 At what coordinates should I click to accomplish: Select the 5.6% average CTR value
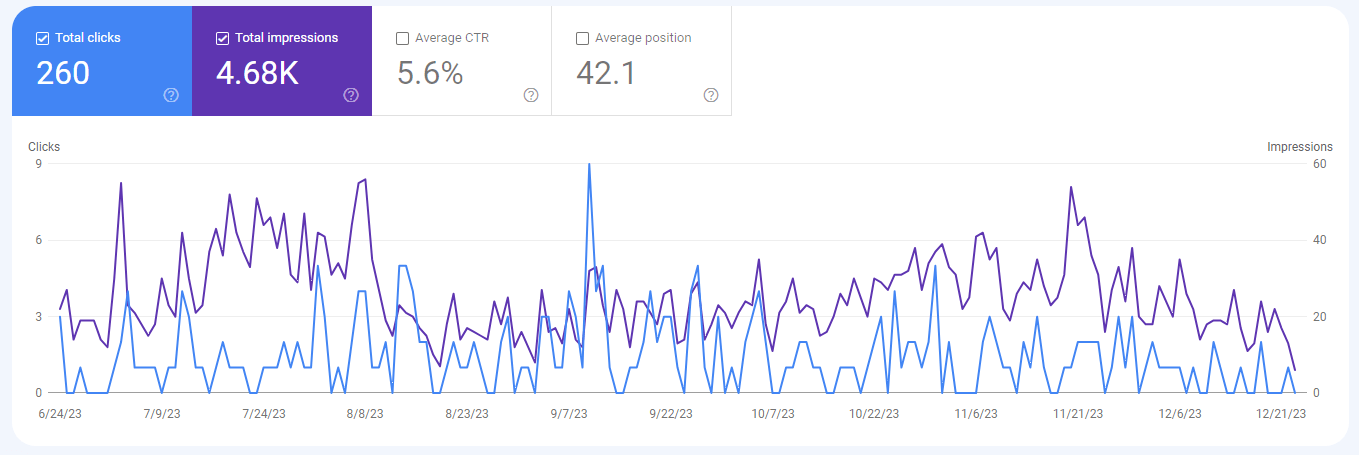430,73
